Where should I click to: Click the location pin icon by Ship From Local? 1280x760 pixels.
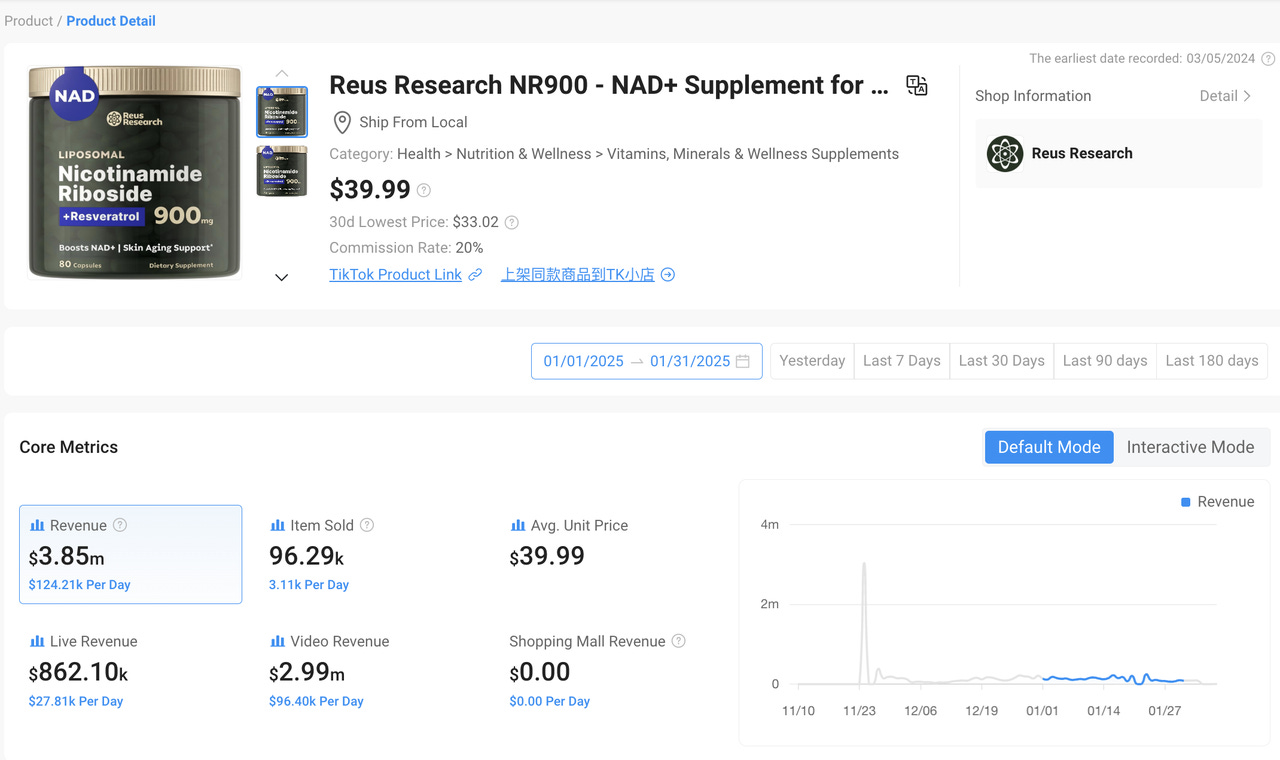click(x=342, y=122)
